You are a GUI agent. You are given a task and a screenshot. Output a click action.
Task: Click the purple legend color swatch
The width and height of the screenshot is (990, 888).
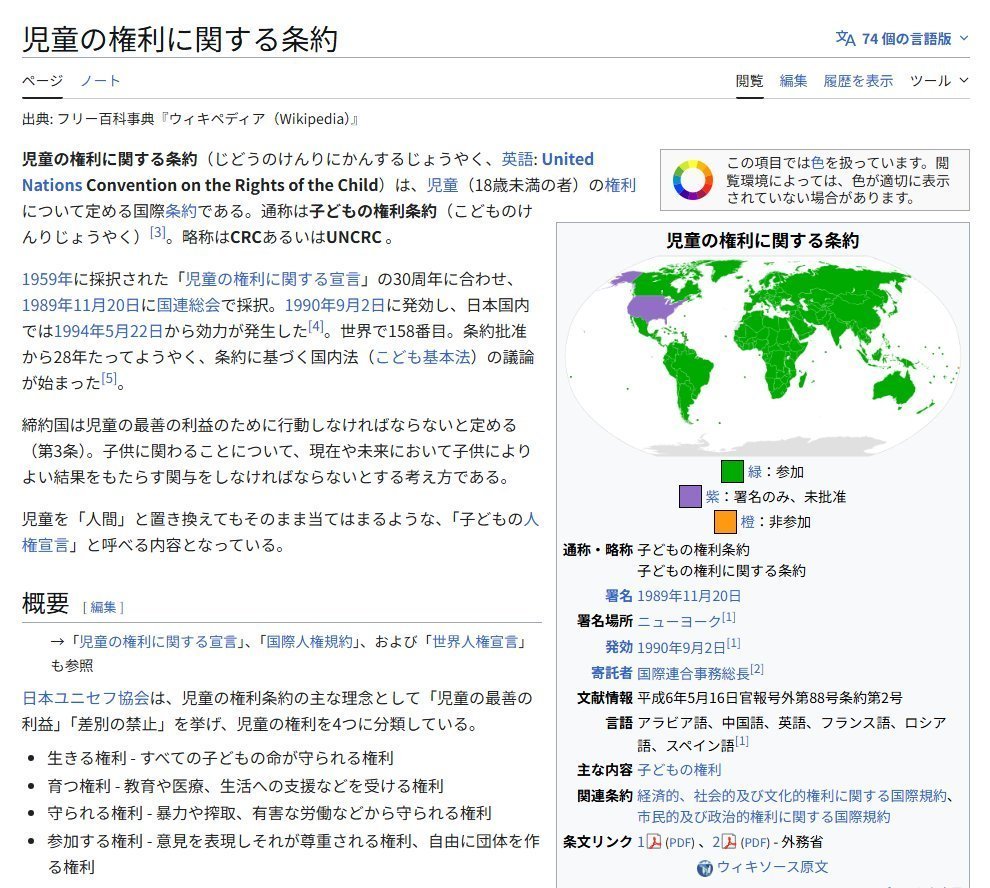(x=690, y=496)
